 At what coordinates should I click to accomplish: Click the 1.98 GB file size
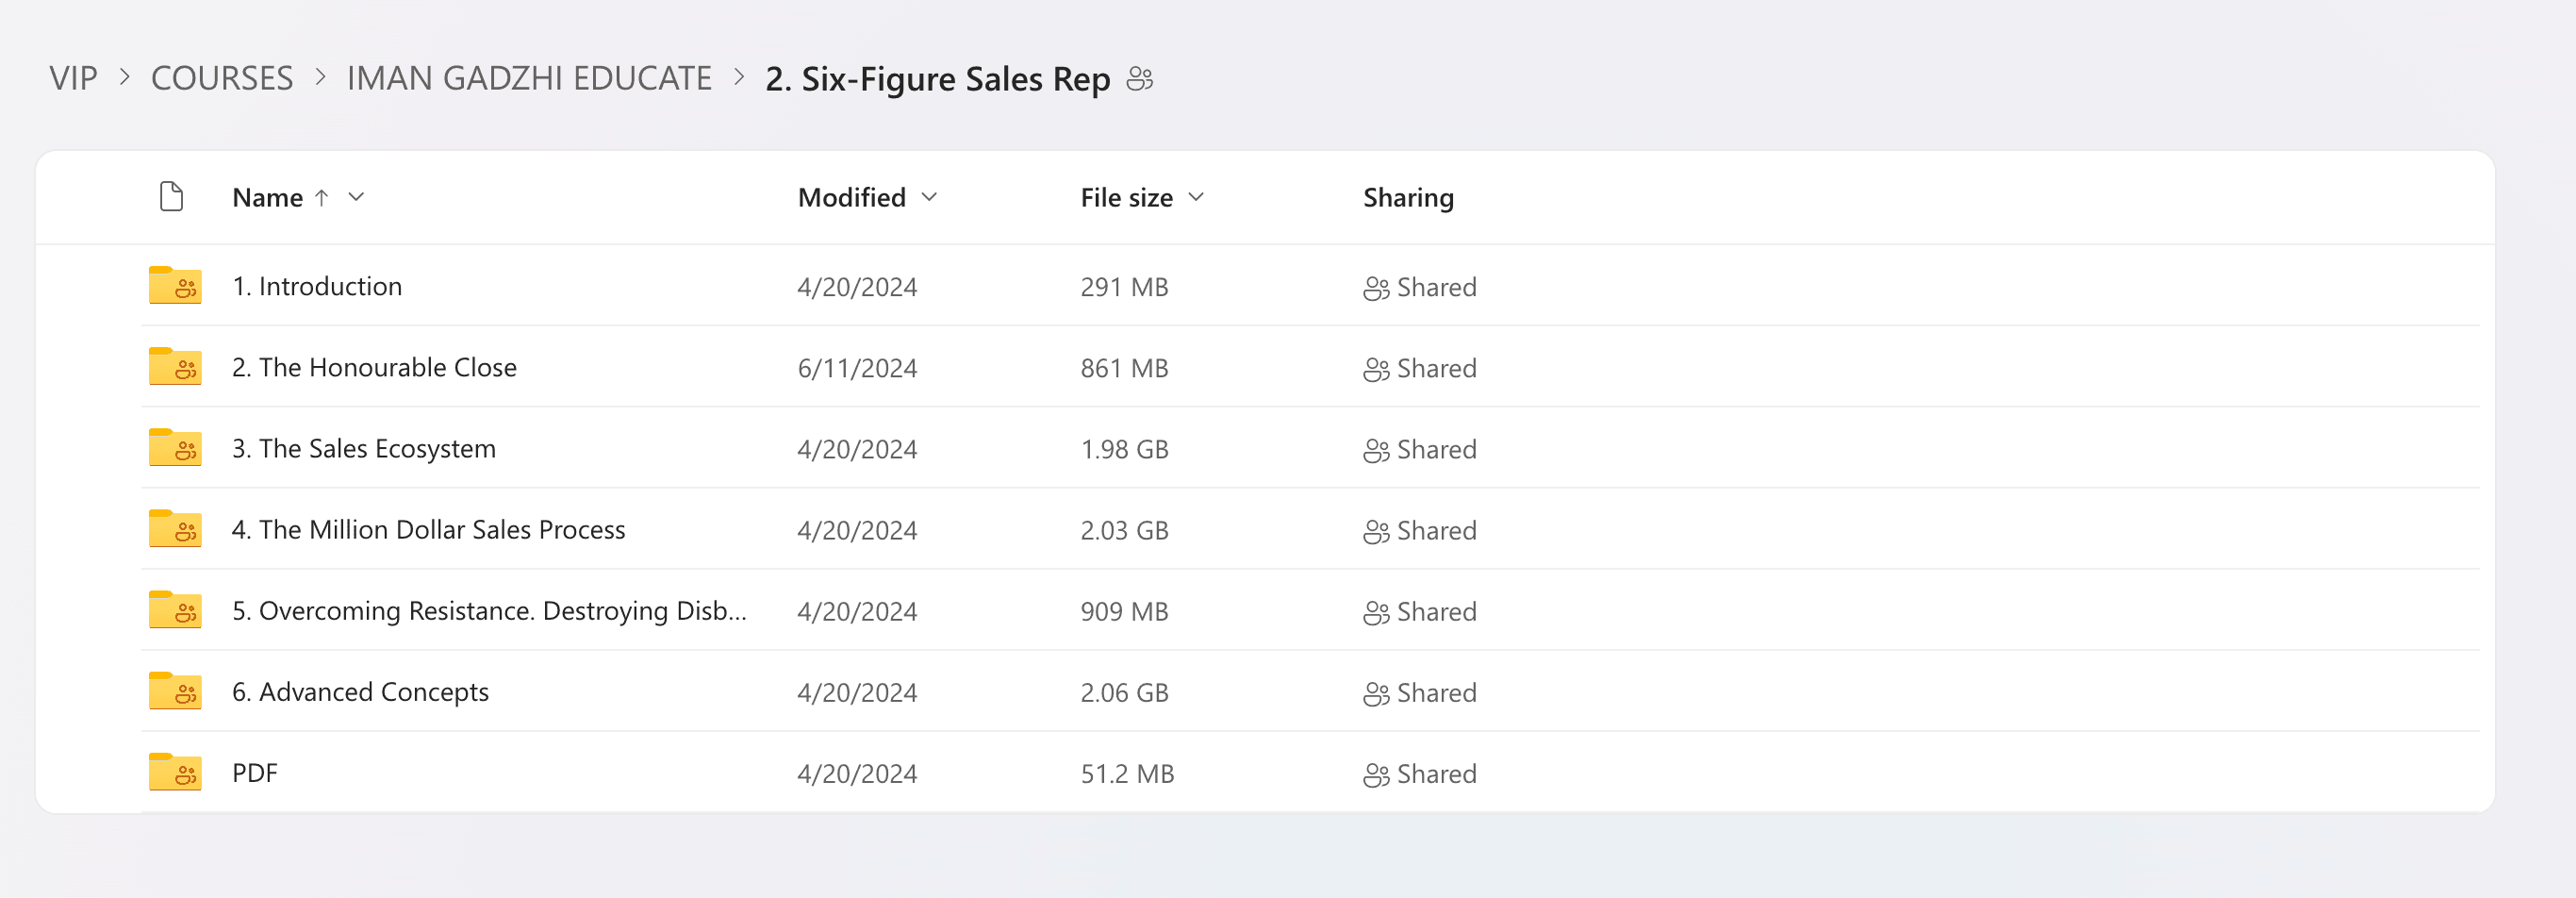coord(1124,449)
